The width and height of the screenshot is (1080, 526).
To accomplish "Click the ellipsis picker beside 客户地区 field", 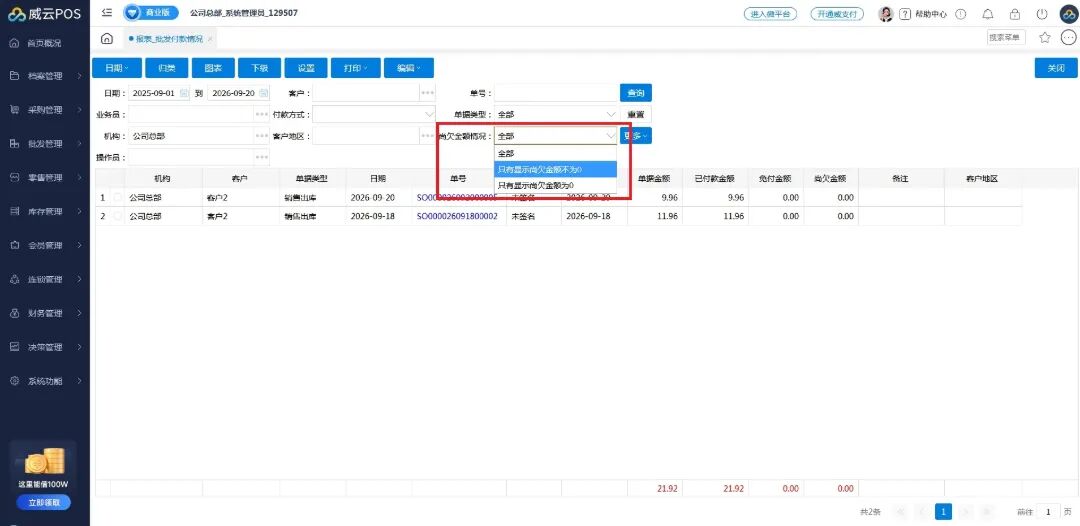I will click(x=428, y=136).
